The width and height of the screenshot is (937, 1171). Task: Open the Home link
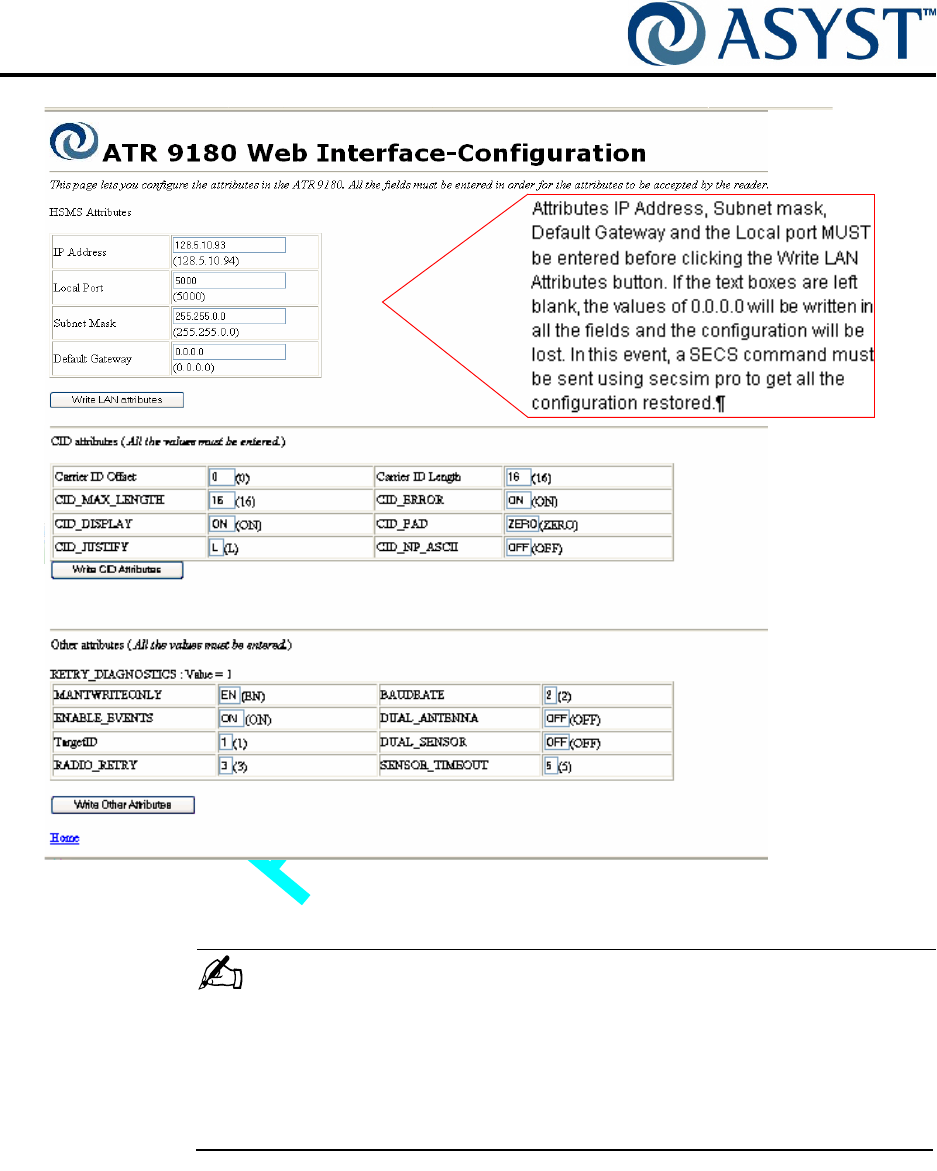point(64,838)
